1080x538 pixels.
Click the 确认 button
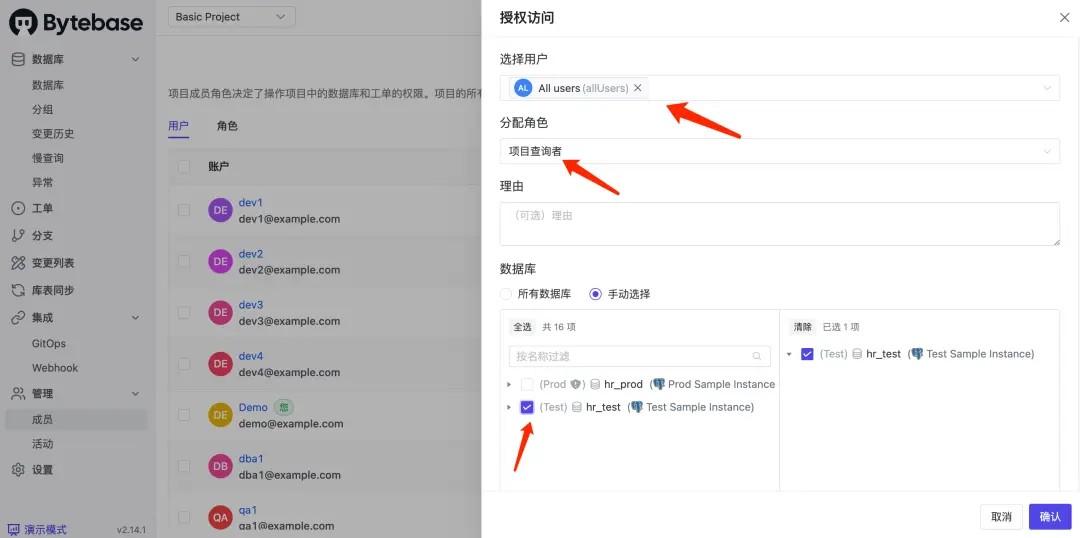(1050, 517)
